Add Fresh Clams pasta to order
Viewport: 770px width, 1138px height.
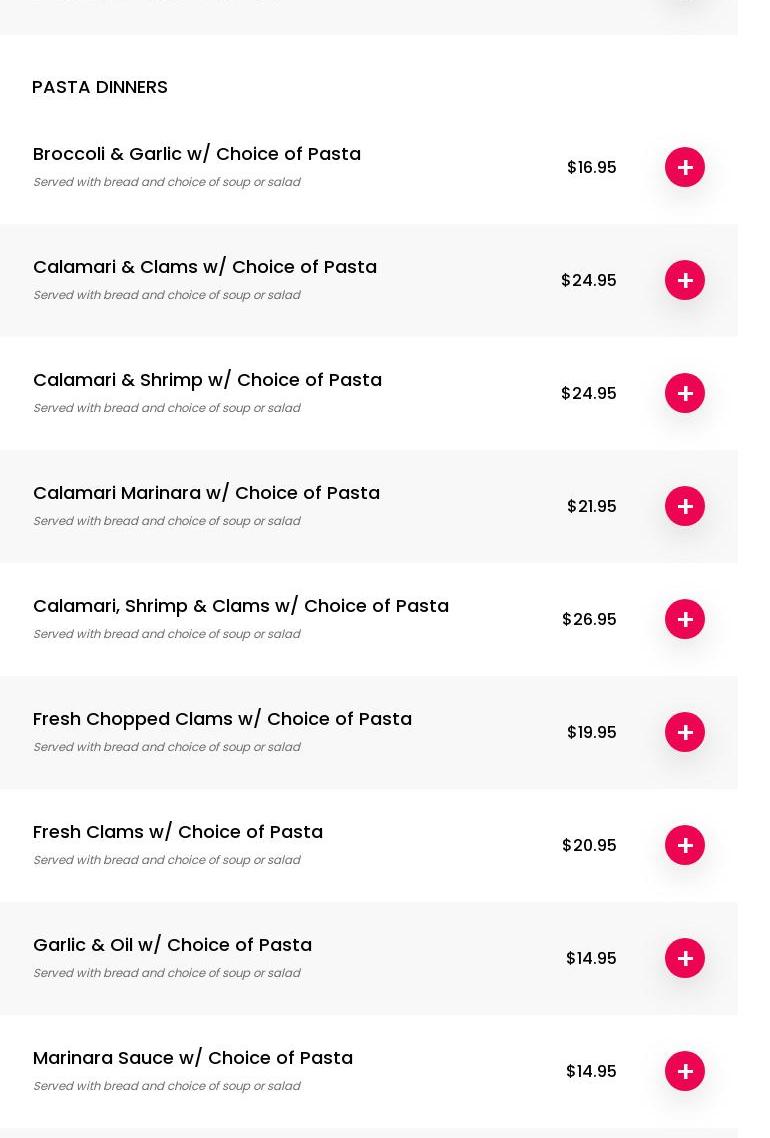(685, 845)
